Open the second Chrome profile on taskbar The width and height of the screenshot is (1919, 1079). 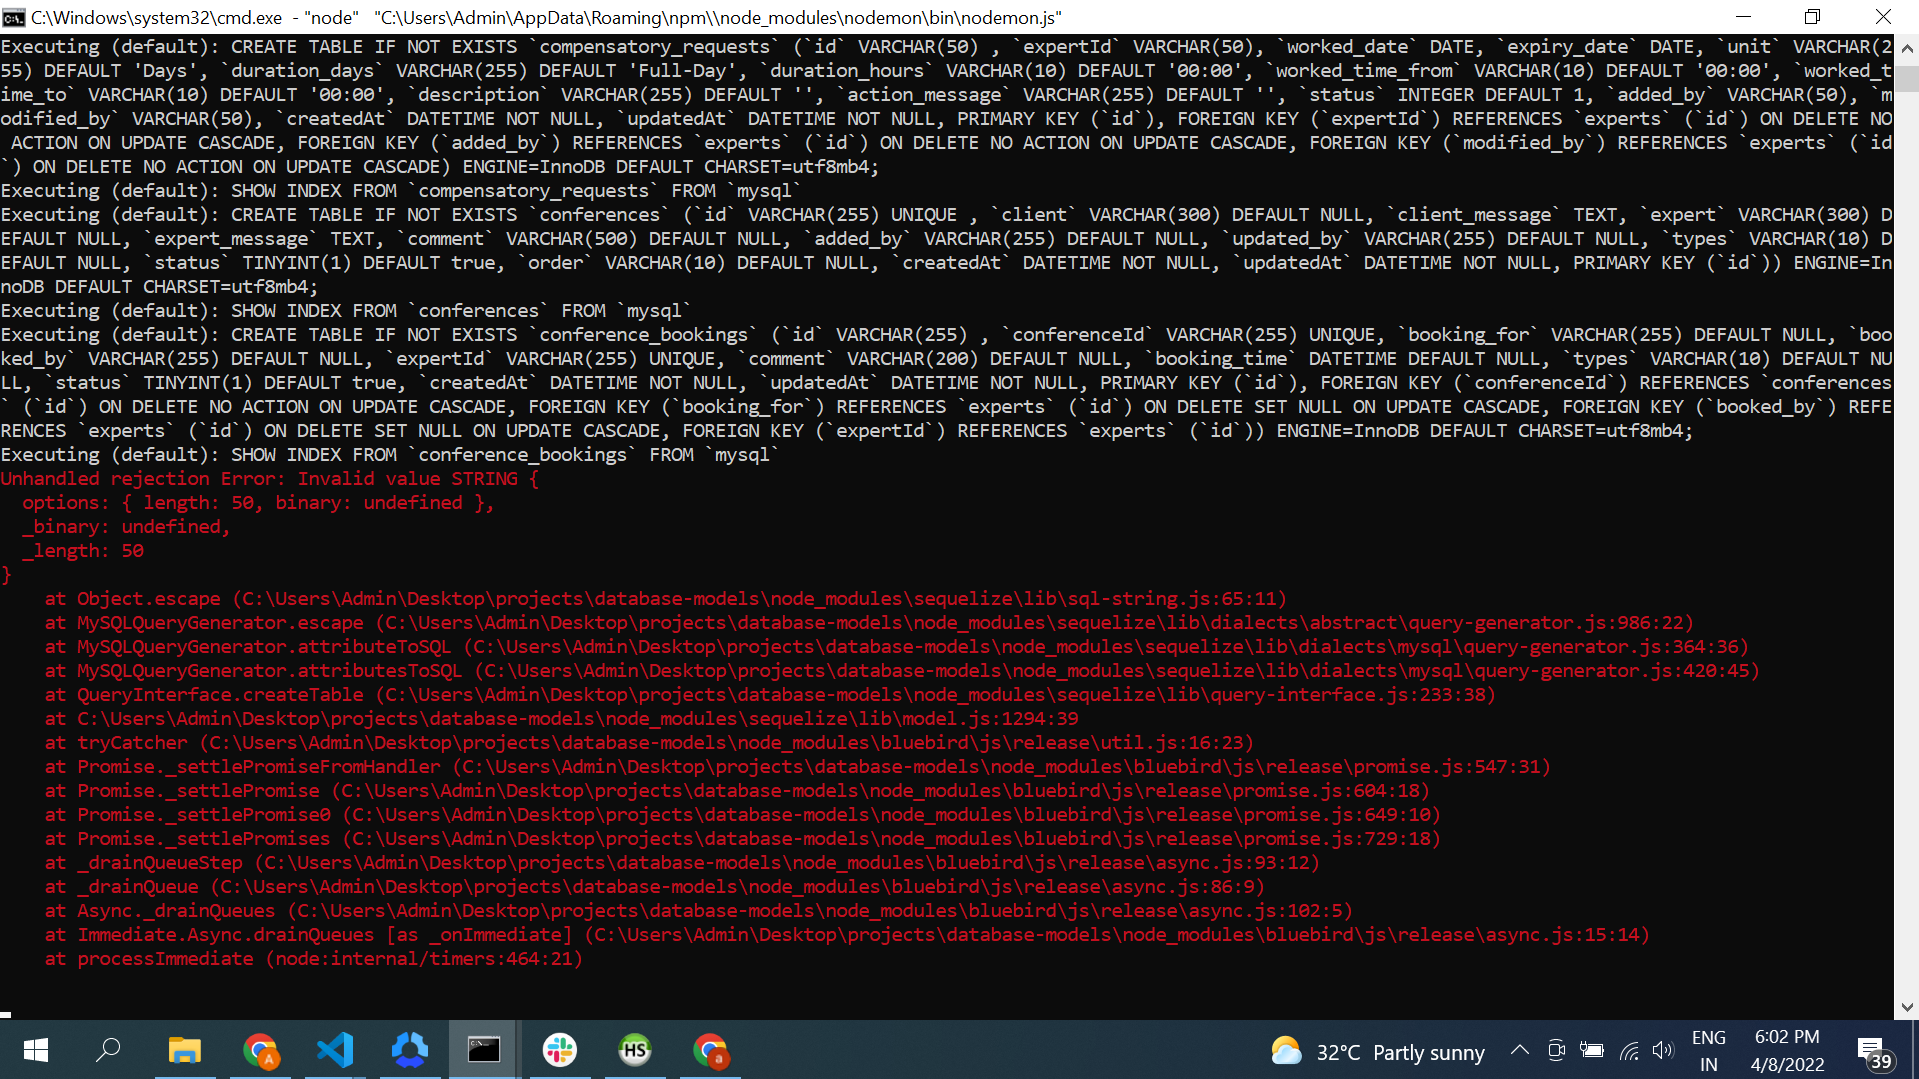coord(709,1050)
